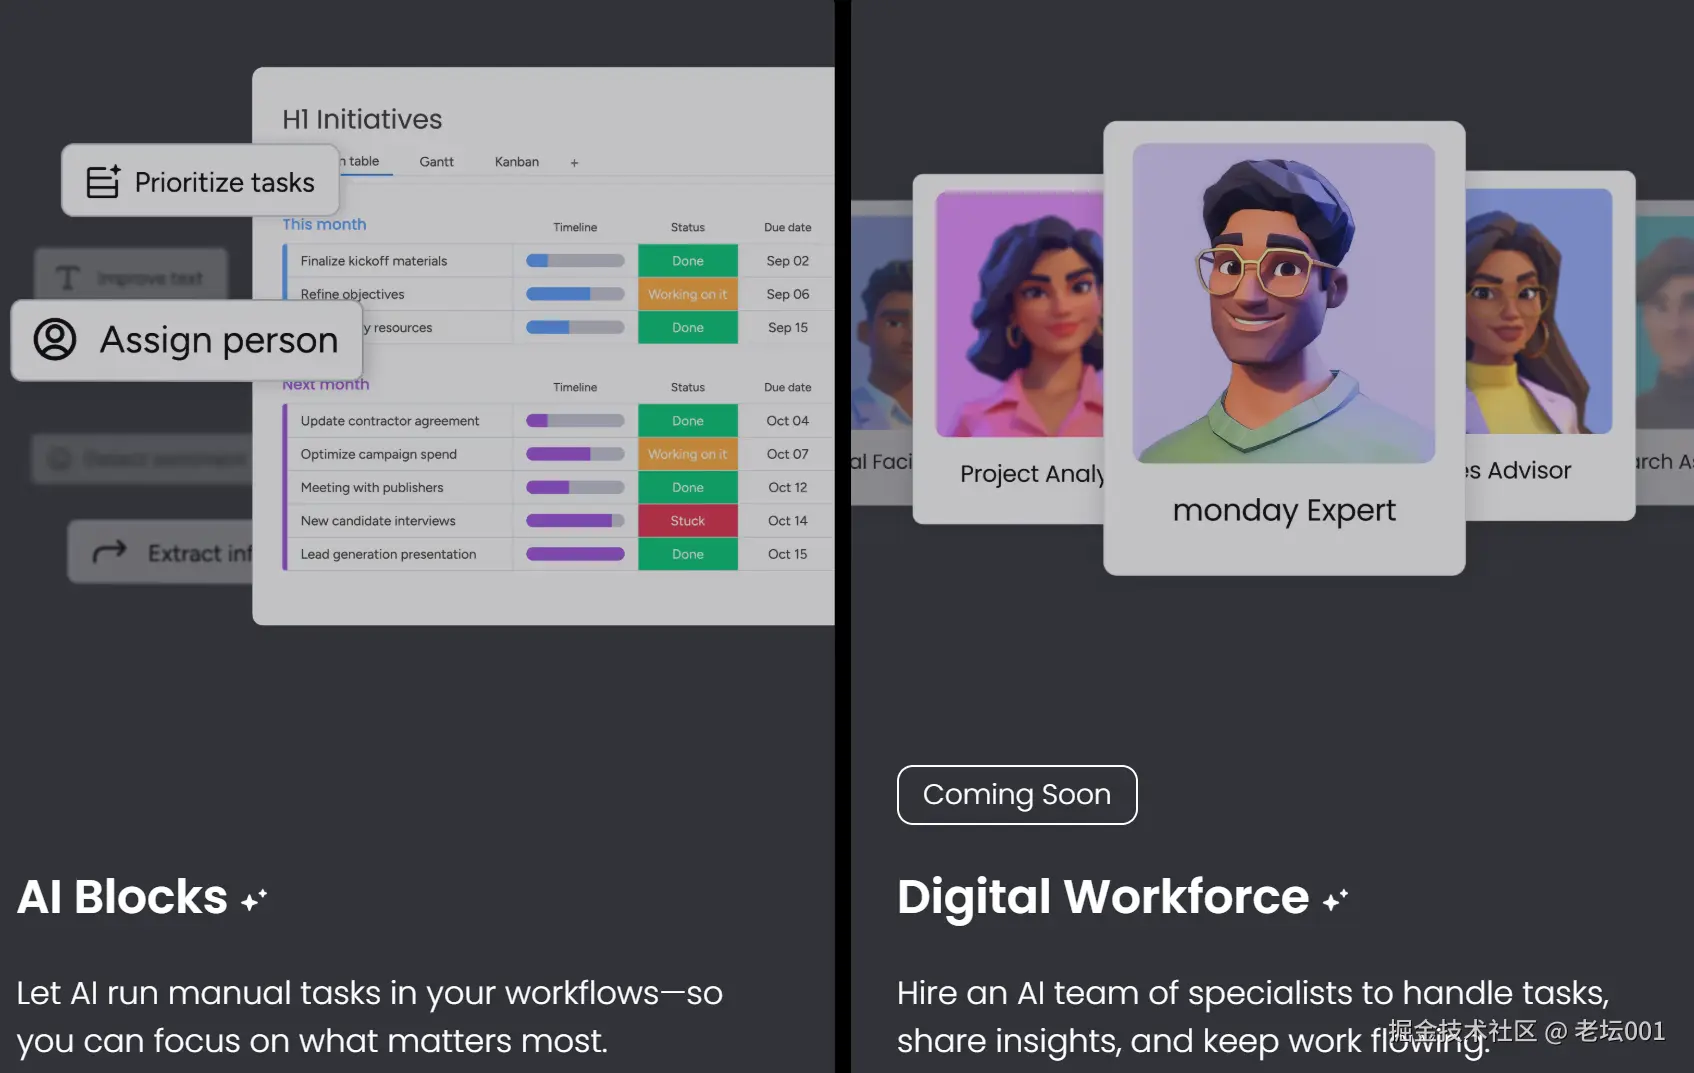Open the main table view tab
The height and width of the screenshot is (1073, 1694).
(364, 161)
